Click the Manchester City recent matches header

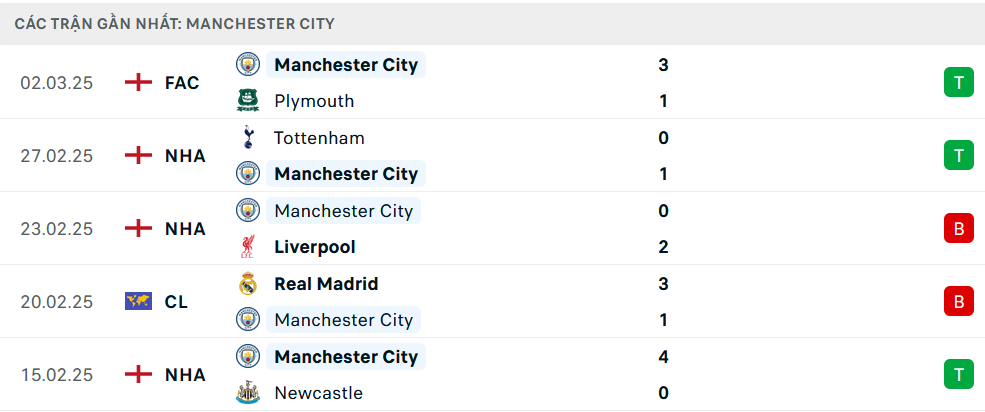pyautogui.click(x=175, y=22)
